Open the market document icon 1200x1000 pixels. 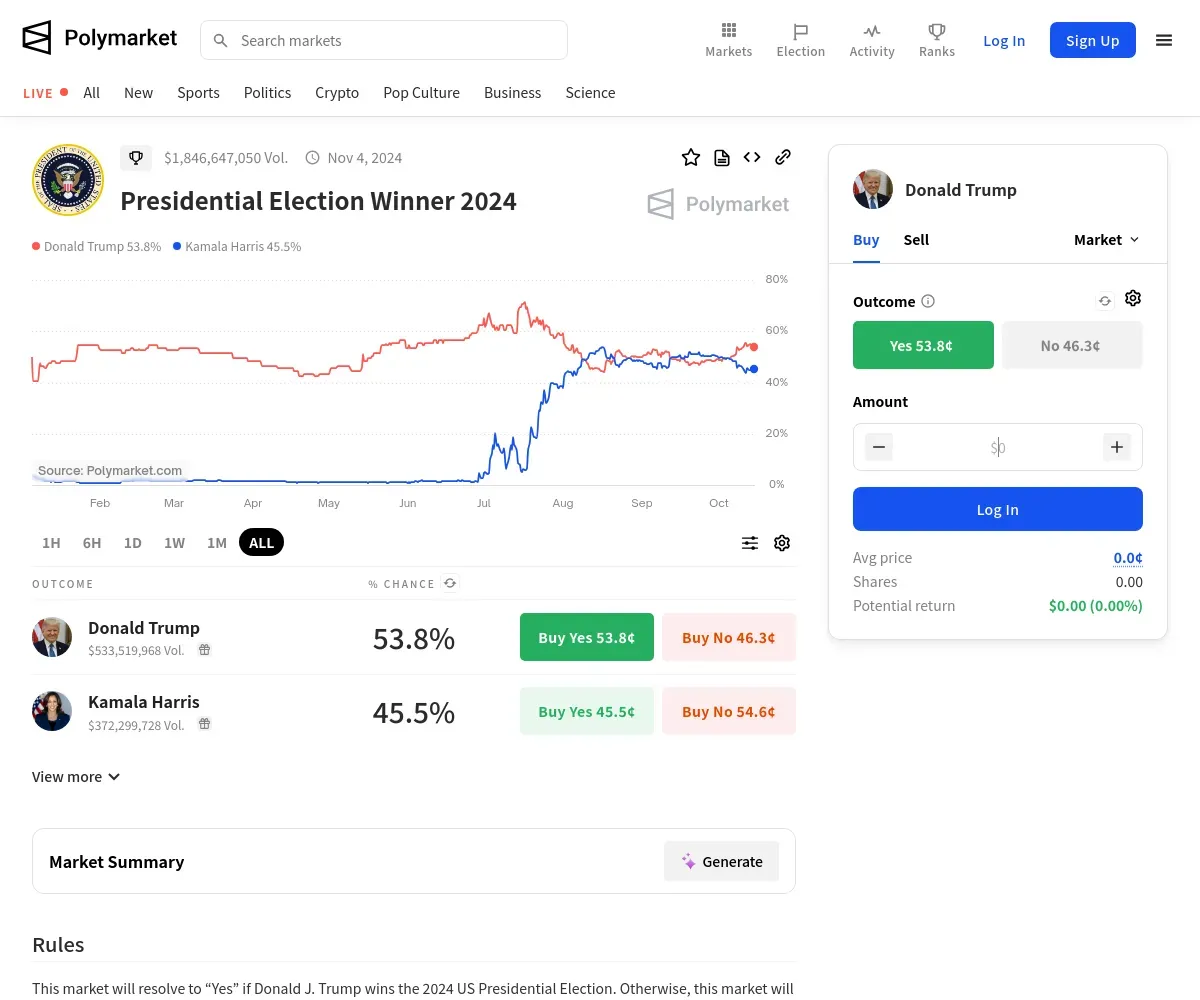point(722,157)
